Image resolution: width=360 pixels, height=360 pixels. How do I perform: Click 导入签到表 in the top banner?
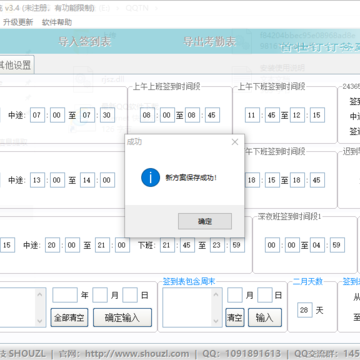point(85,42)
